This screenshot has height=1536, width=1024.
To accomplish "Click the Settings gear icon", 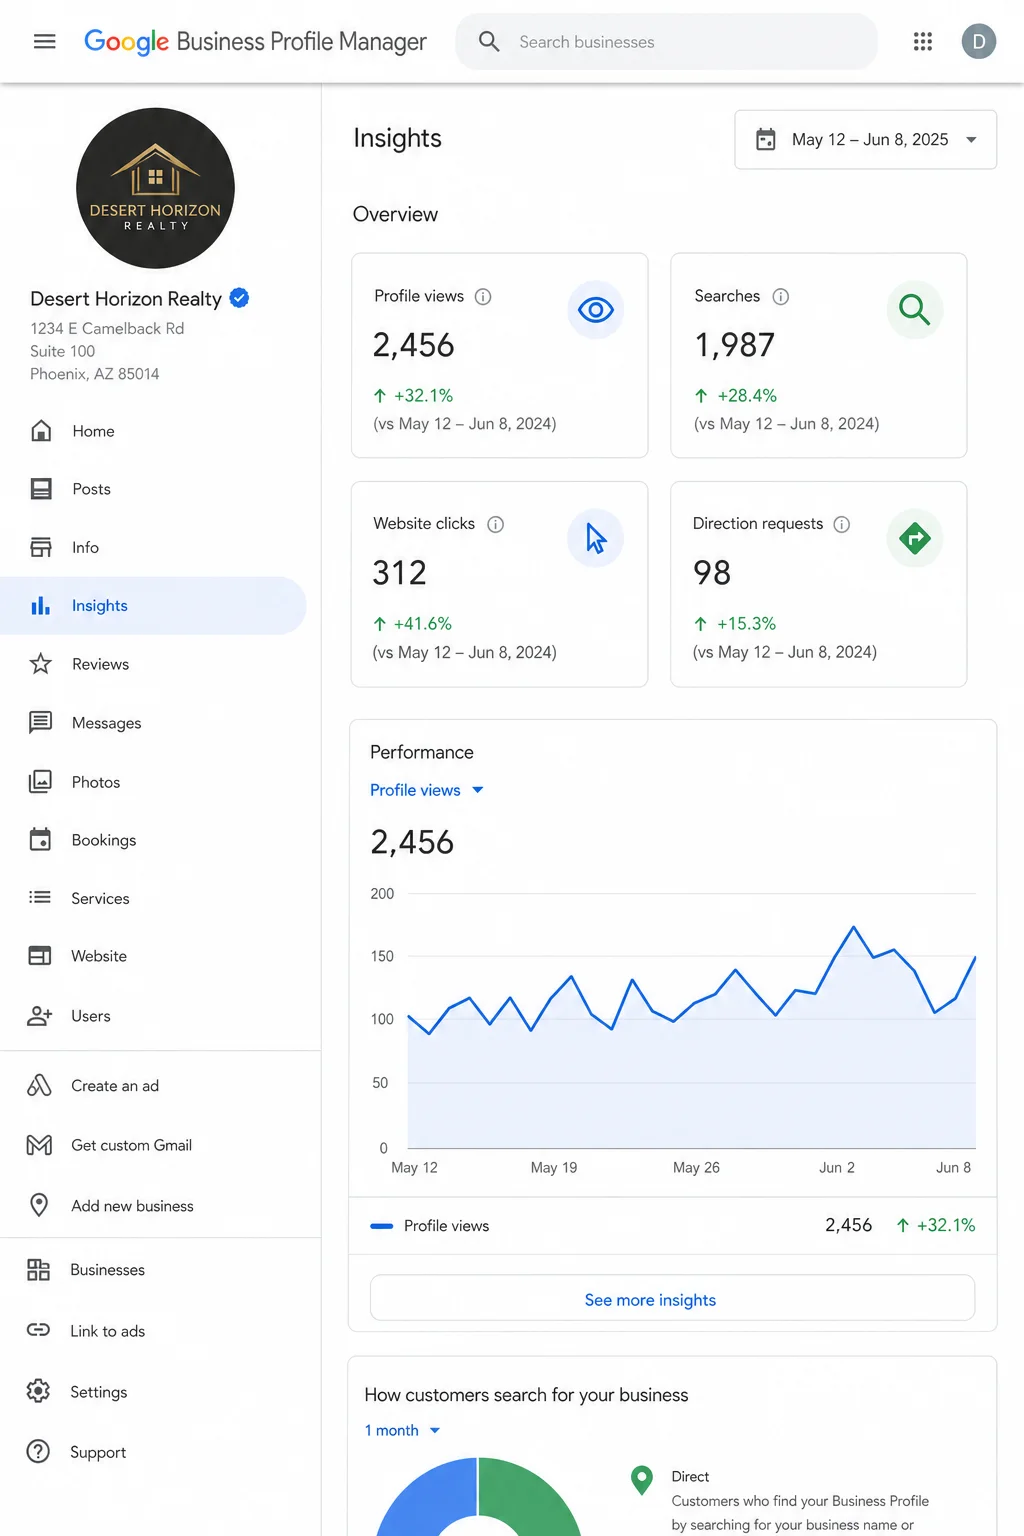I will (x=38, y=1391).
